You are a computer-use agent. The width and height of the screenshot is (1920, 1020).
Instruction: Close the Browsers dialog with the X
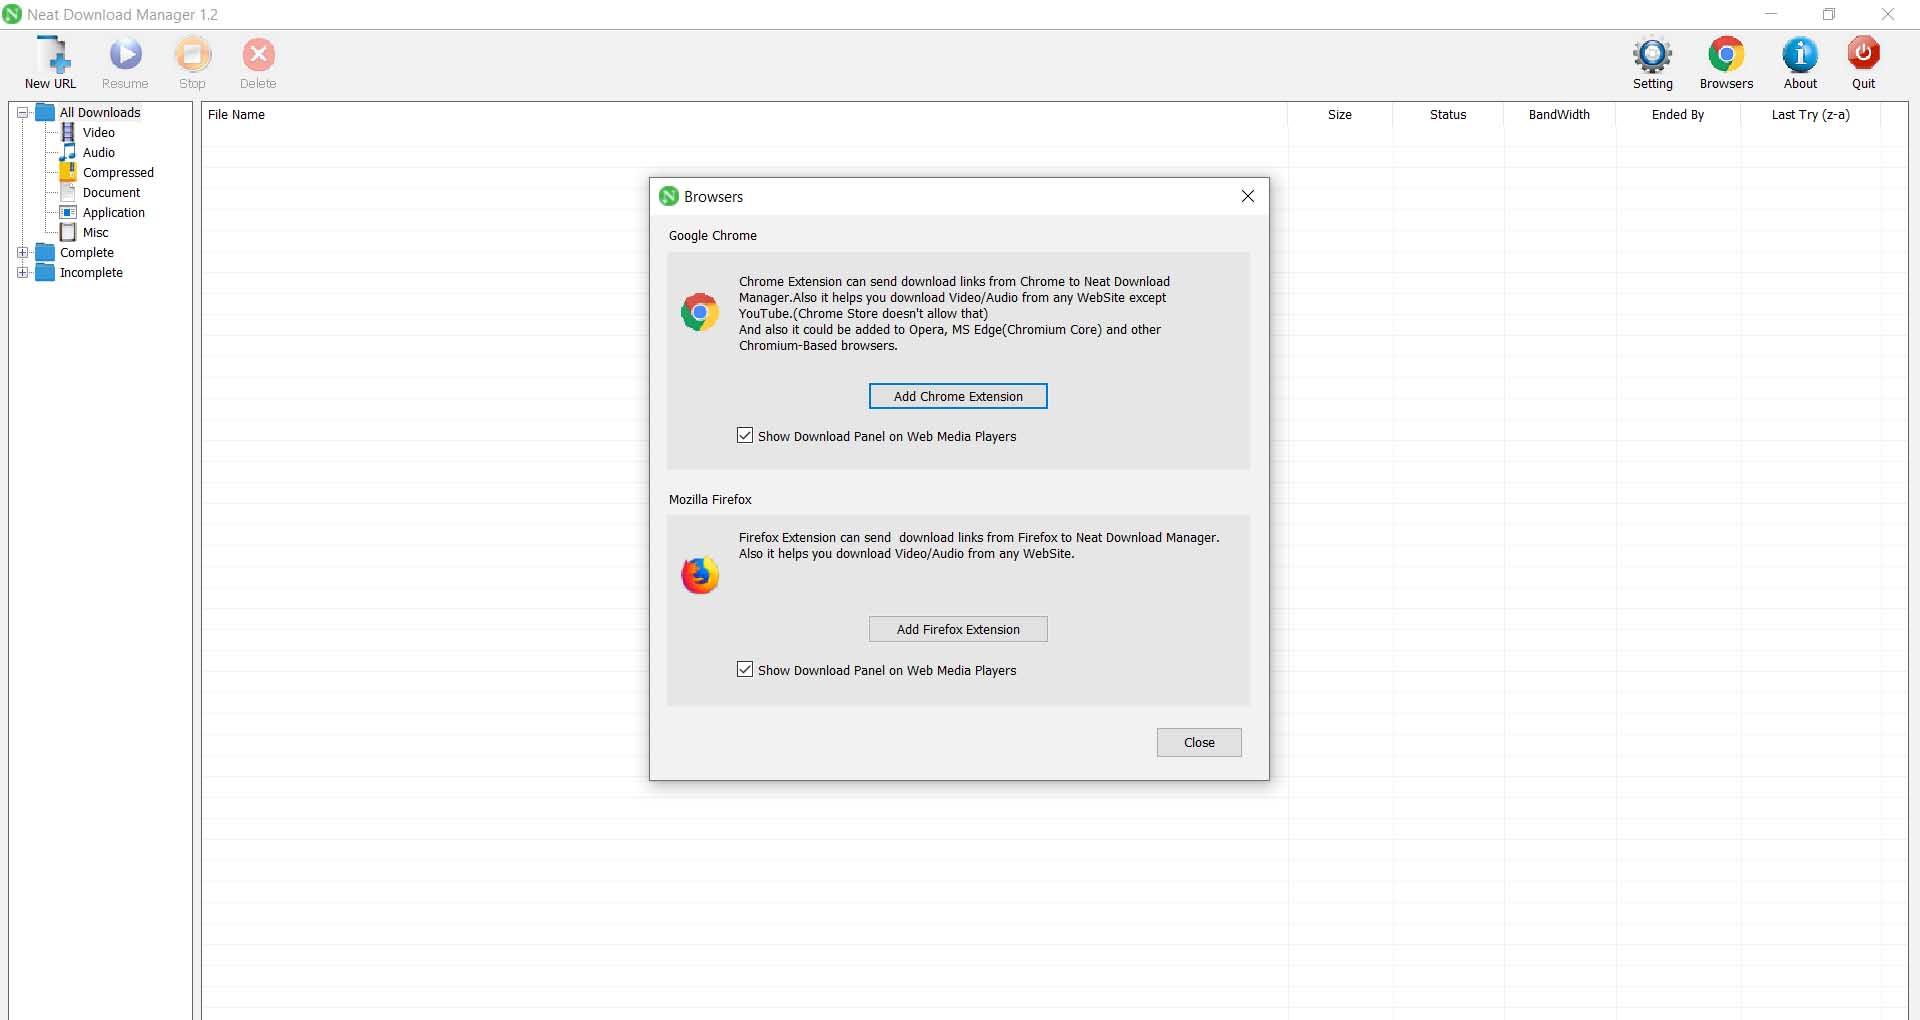[1248, 196]
